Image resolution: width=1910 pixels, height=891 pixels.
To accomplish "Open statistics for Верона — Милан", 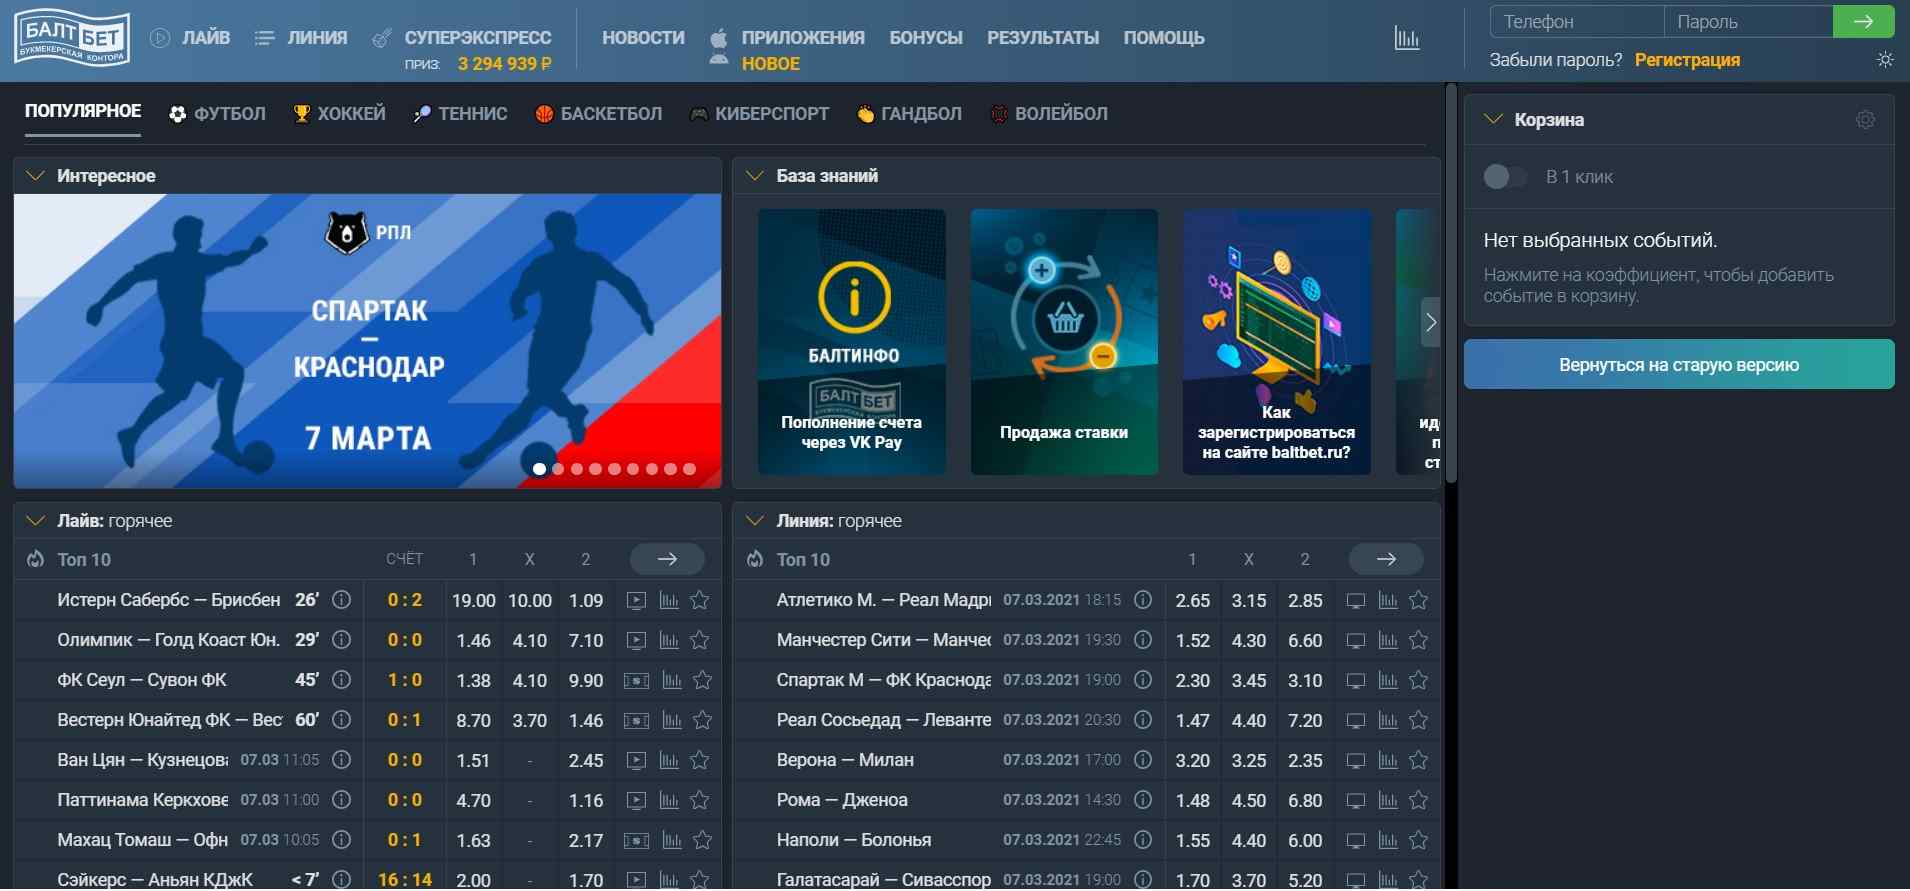I will tap(1388, 761).
